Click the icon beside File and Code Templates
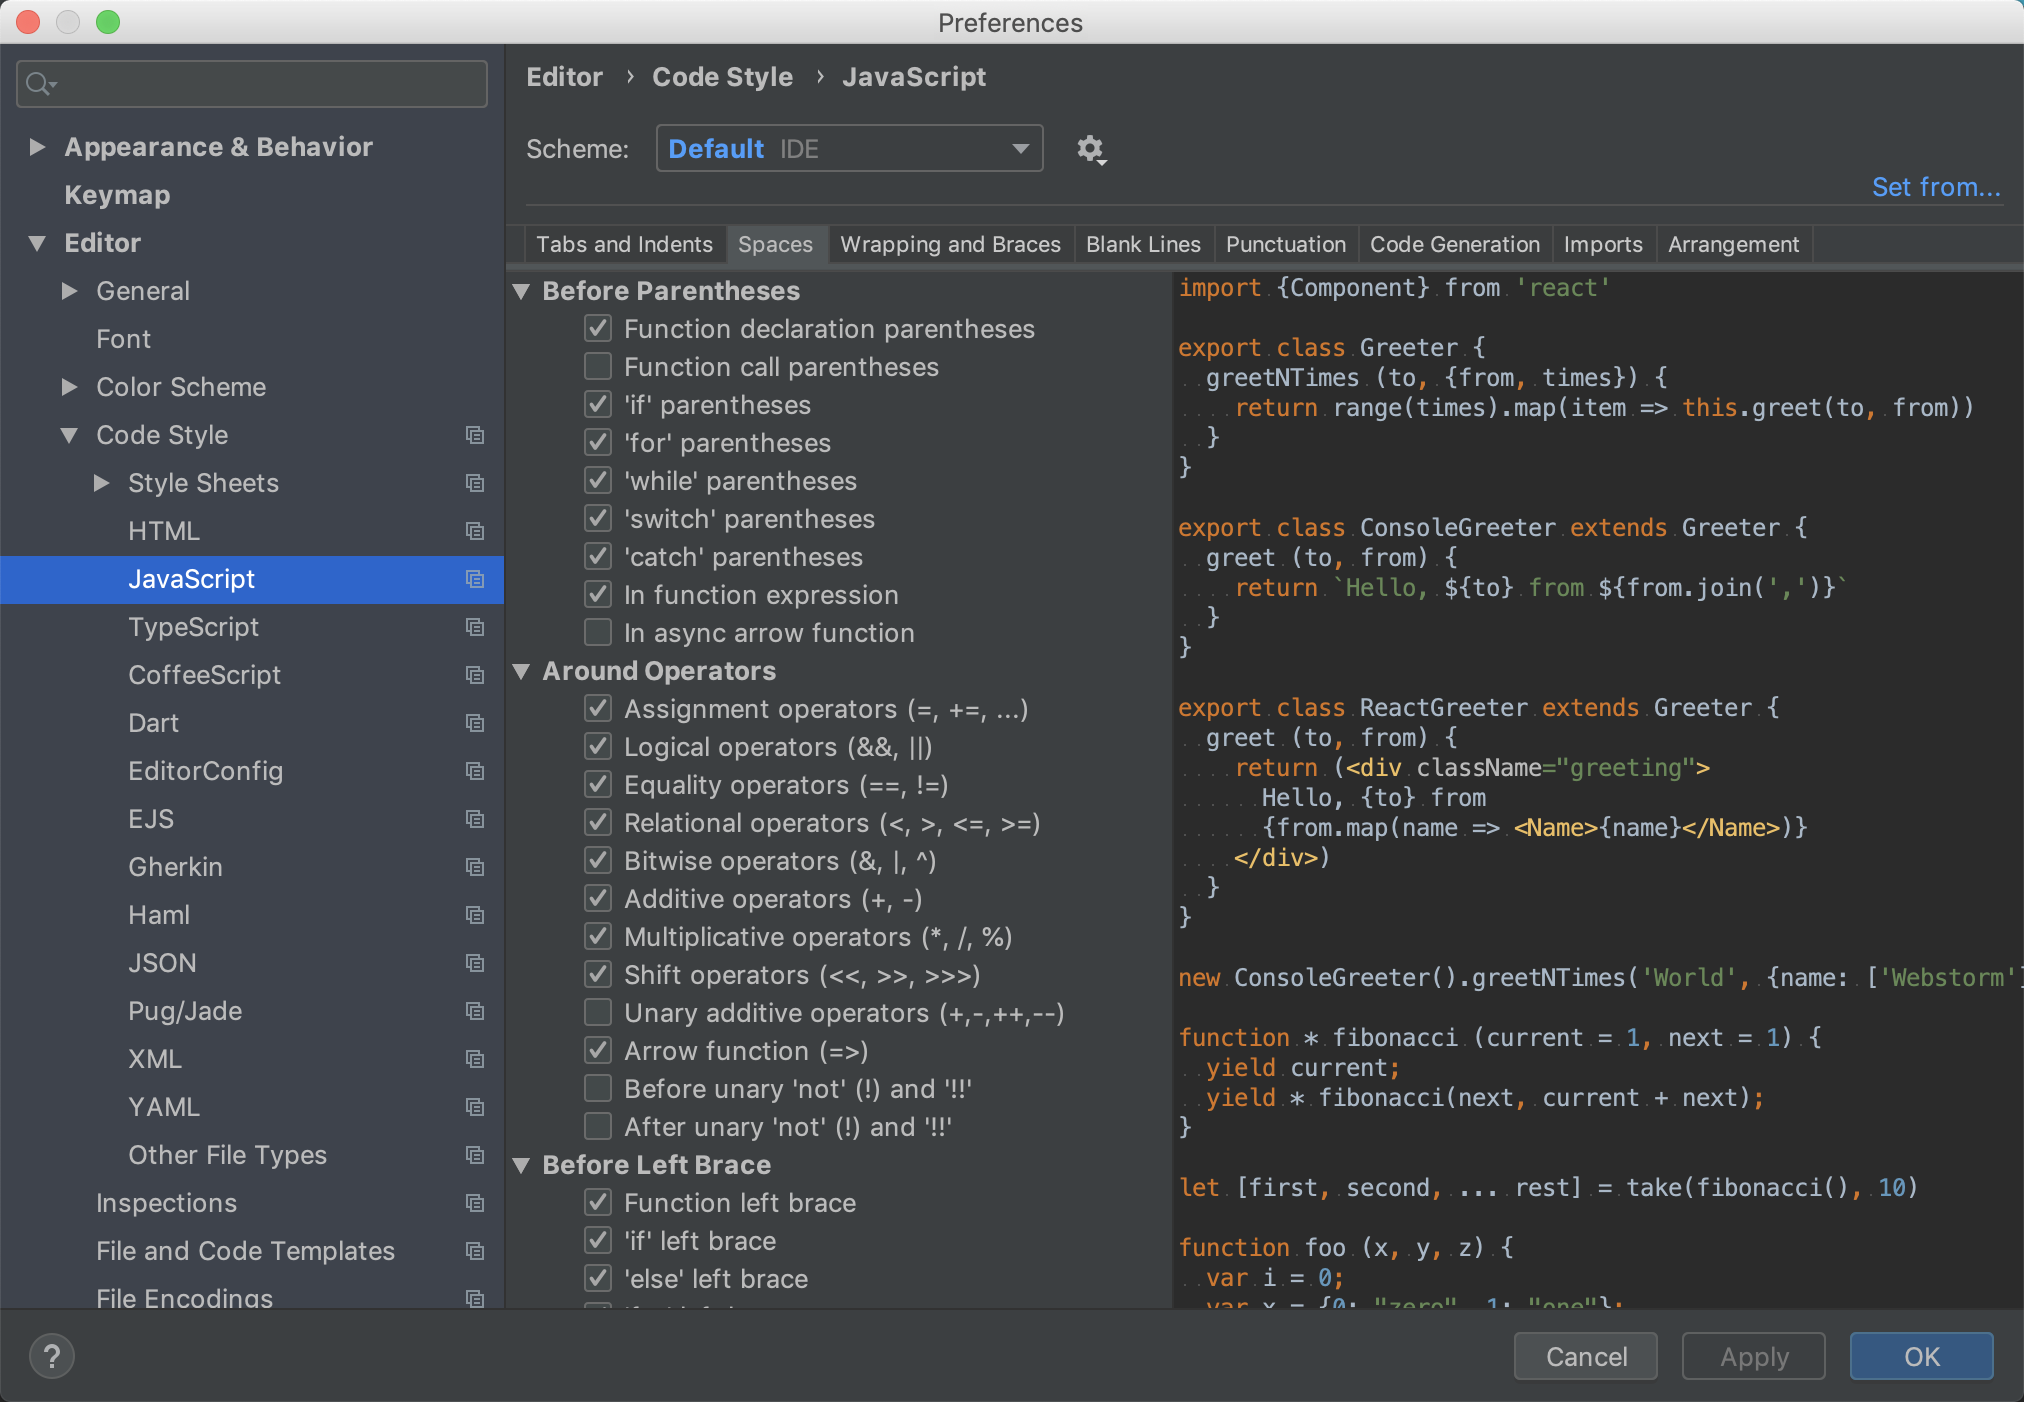Viewport: 2024px width, 1402px height. pos(475,1251)
